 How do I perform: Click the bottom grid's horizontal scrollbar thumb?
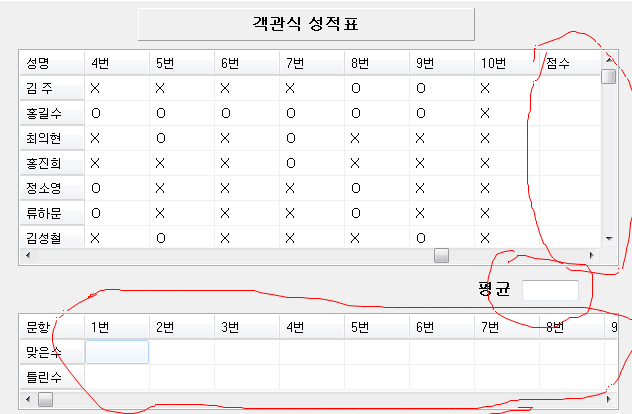pyautogui.click(x=46, y=399)
